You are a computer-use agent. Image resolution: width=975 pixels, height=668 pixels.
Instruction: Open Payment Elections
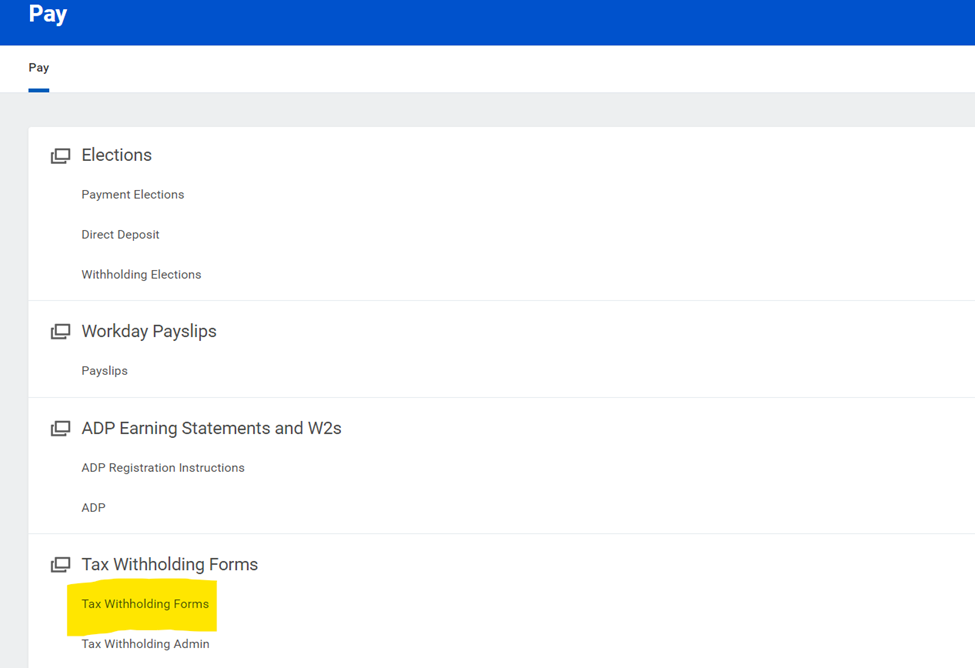point(133,195)
